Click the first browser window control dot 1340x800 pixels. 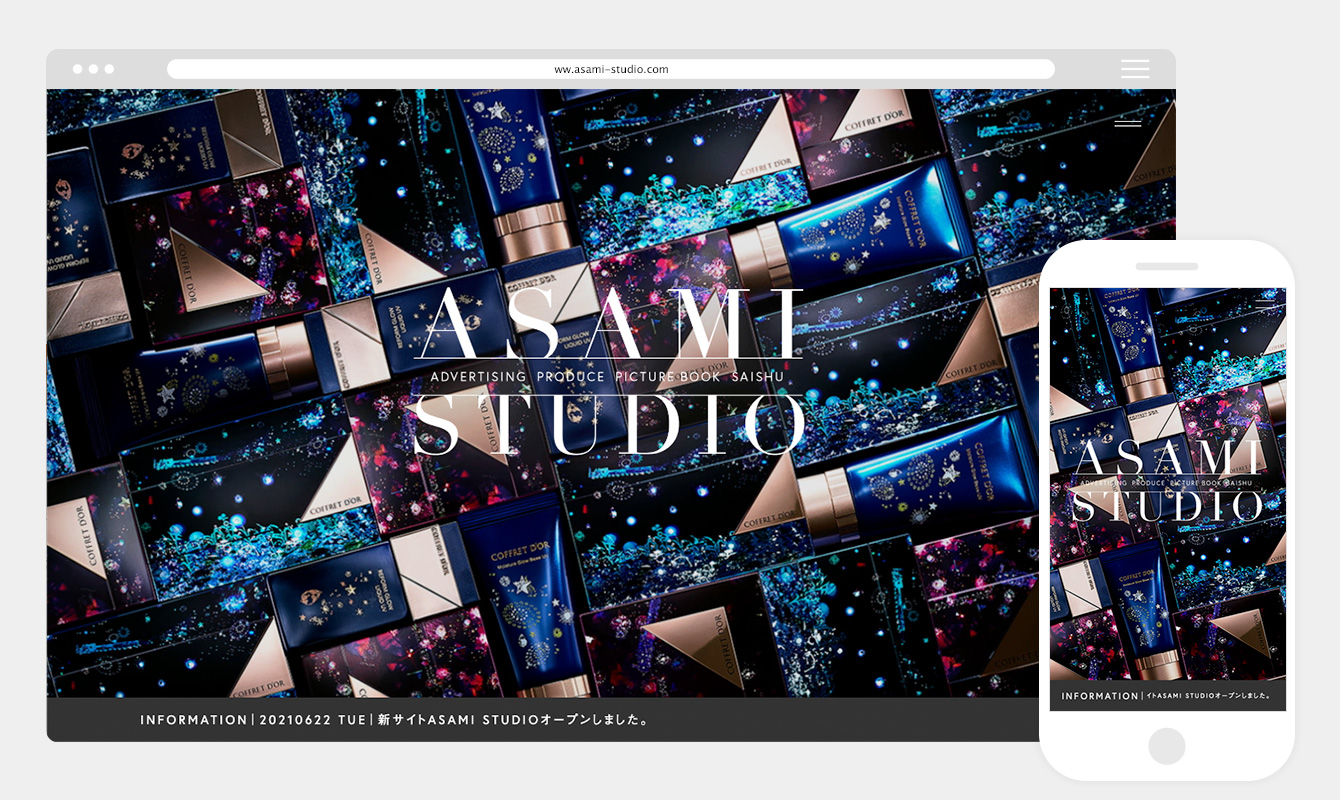coord(78,69)
